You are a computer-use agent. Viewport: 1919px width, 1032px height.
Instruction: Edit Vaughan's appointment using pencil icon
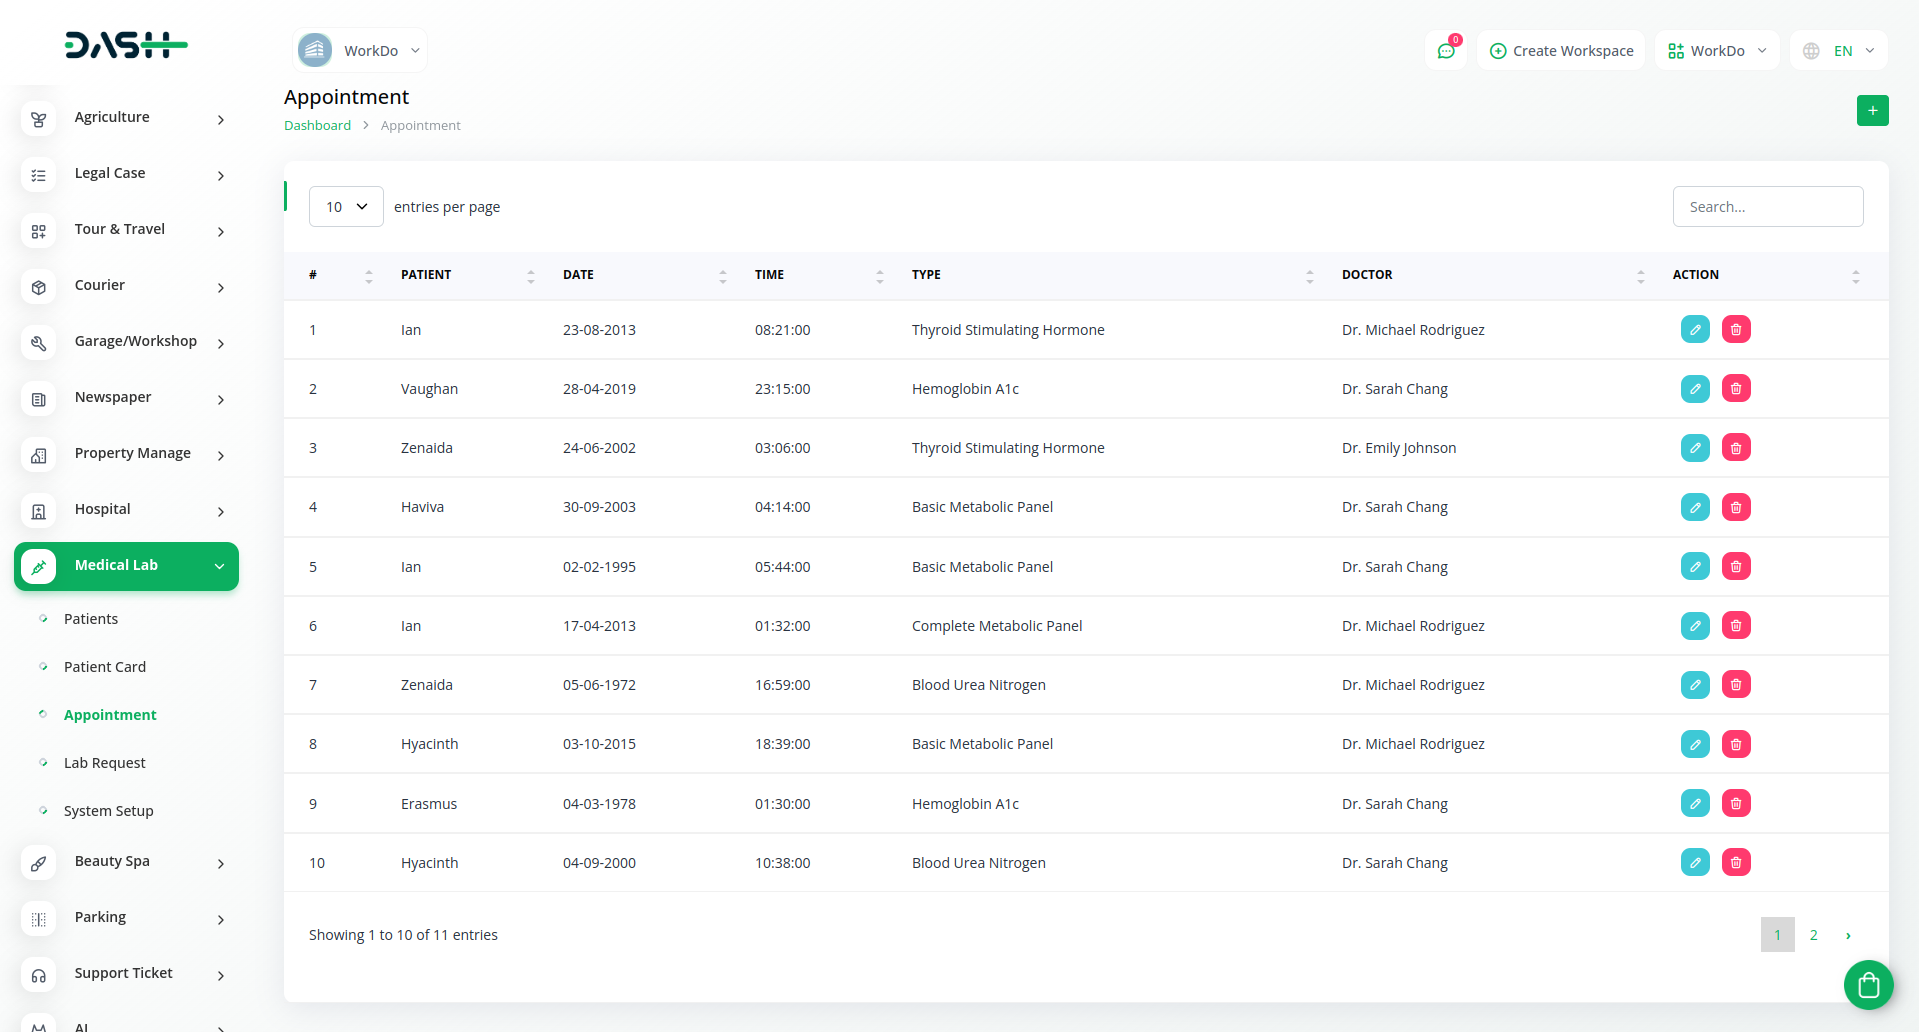point(1695,389)
